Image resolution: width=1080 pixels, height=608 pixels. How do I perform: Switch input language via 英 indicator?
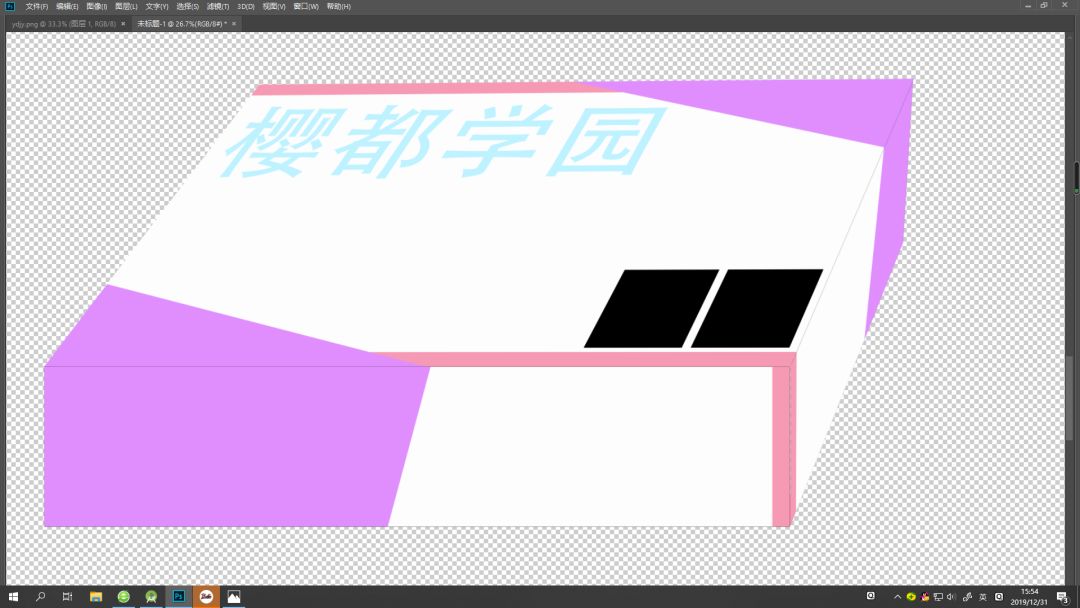click(x=983, y=597)
